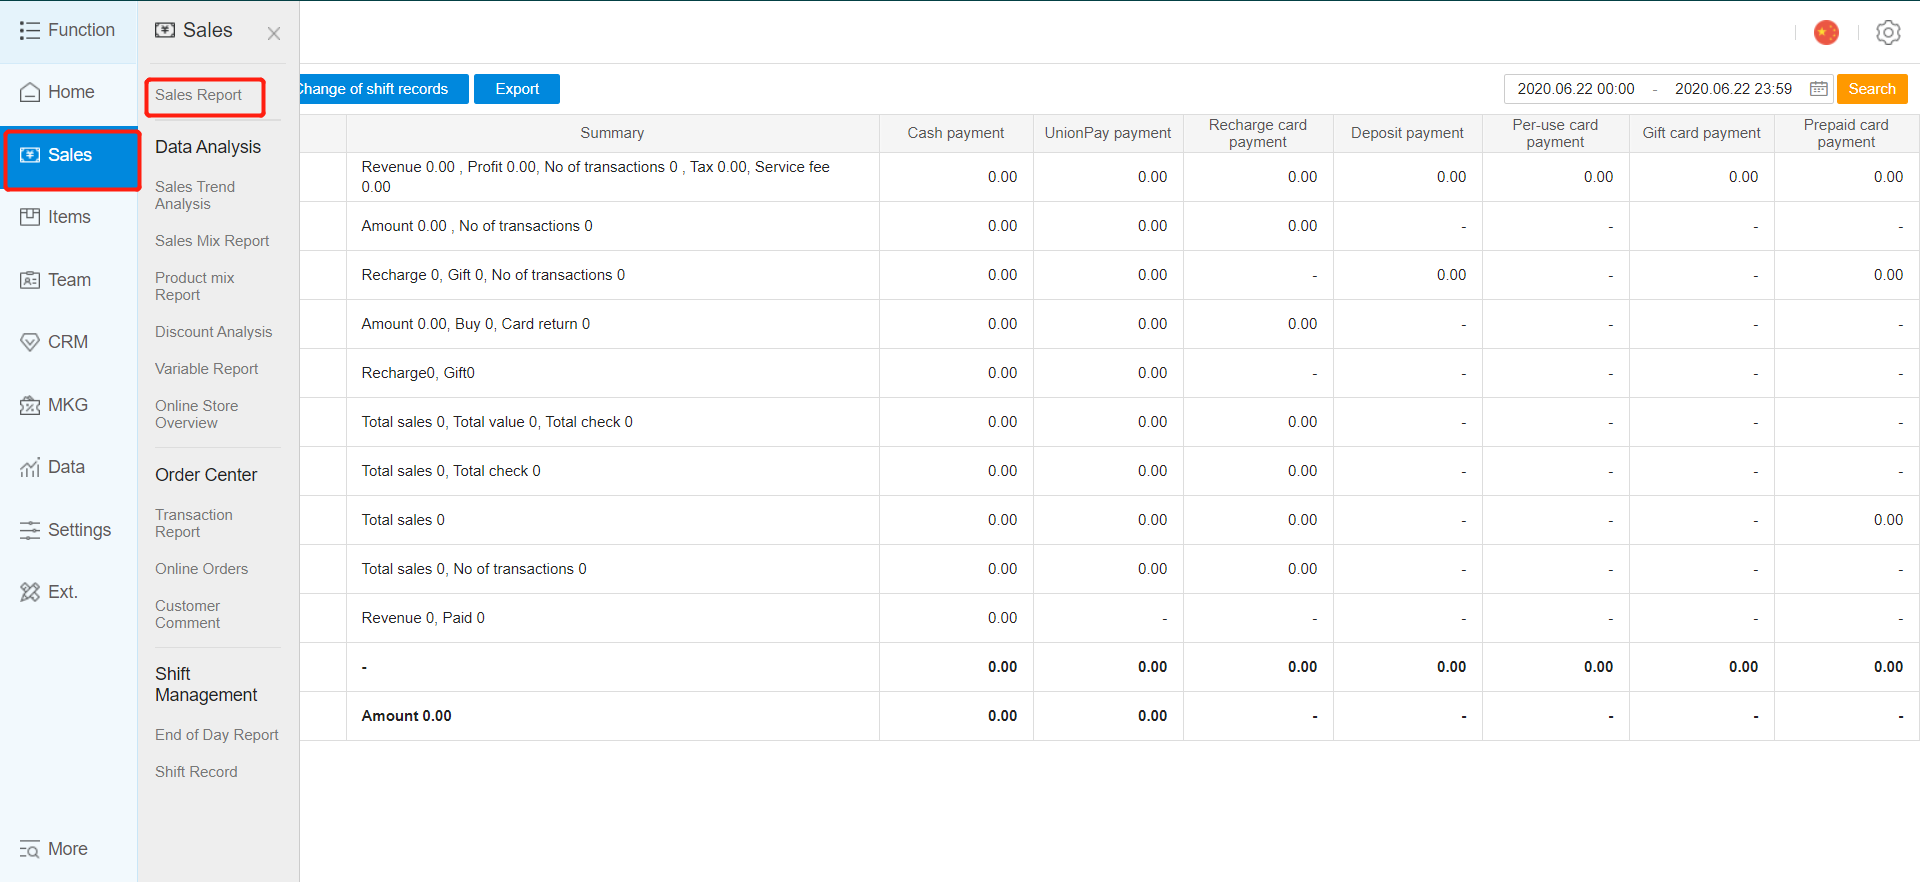
Task: Click the Sales panel header icon
Action: pyautogui.click(x=165, y=30)
